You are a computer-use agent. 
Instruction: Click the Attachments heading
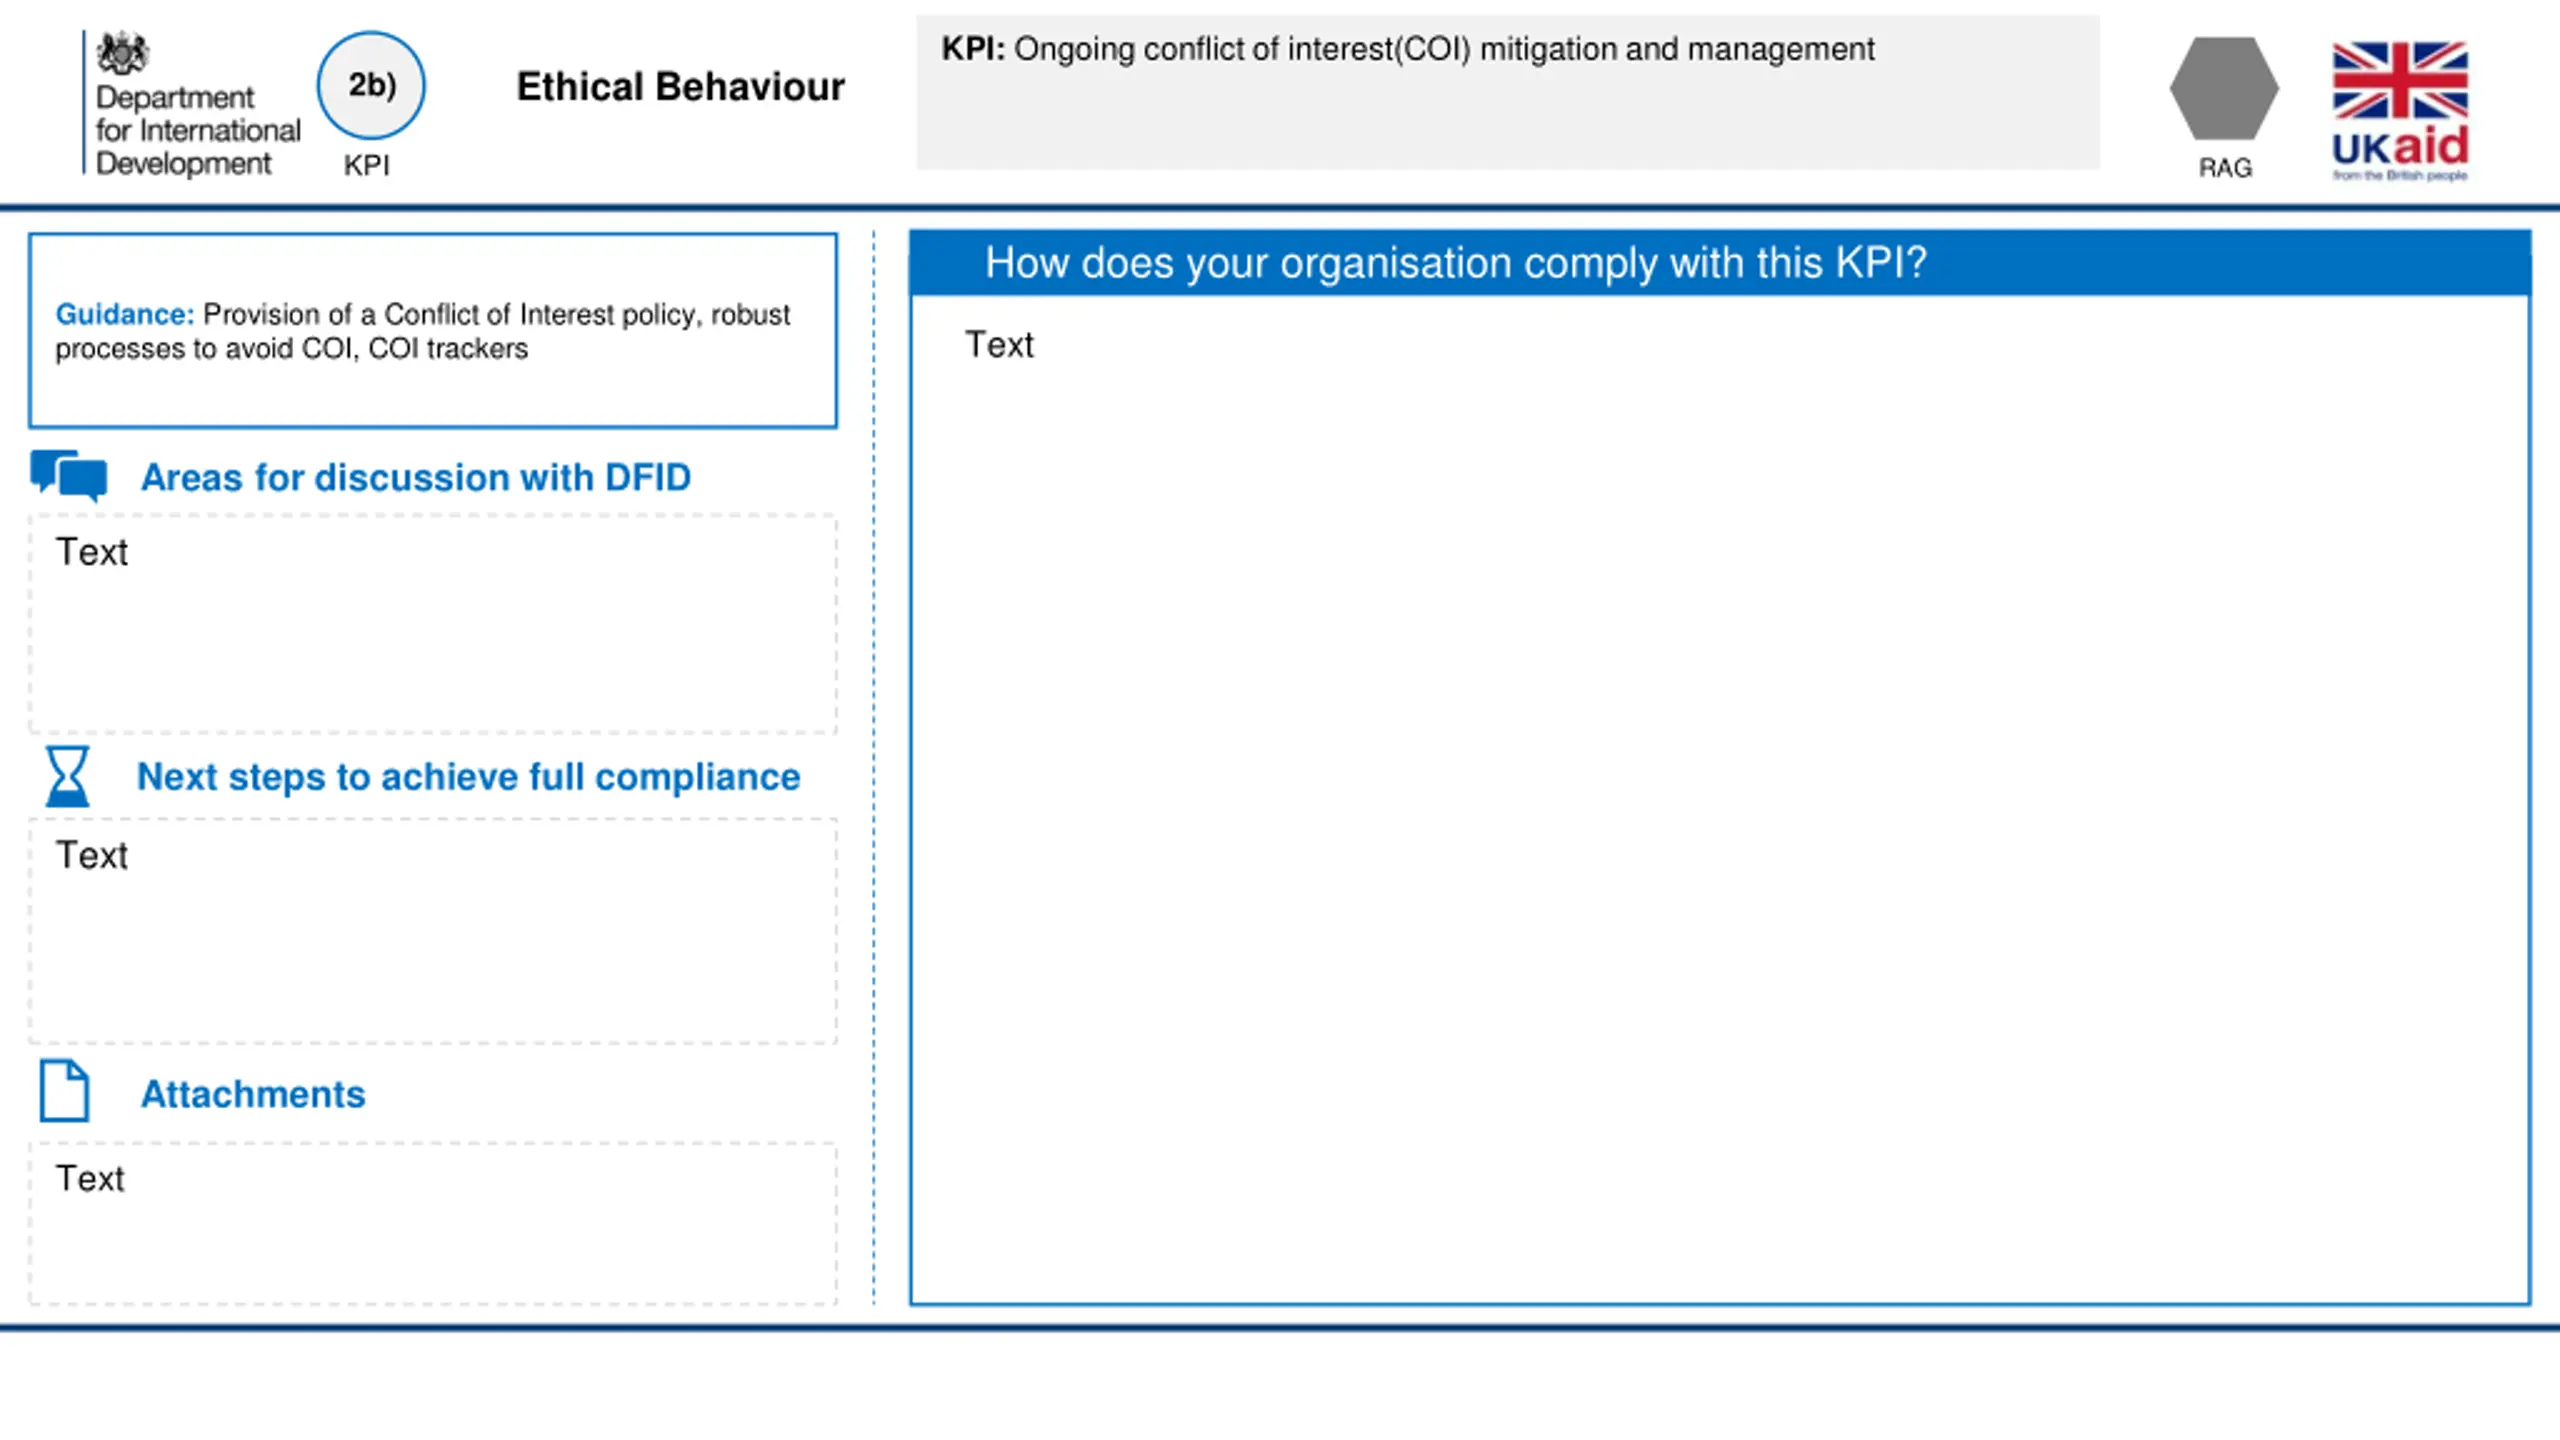point(253,1094)
